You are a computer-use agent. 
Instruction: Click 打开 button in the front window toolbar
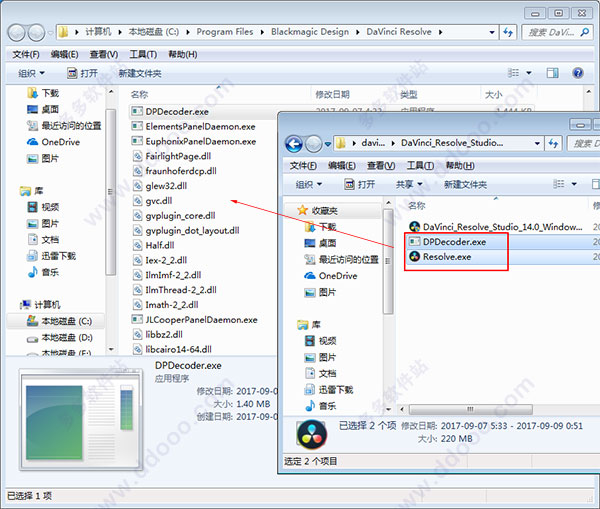pos(360,185)
